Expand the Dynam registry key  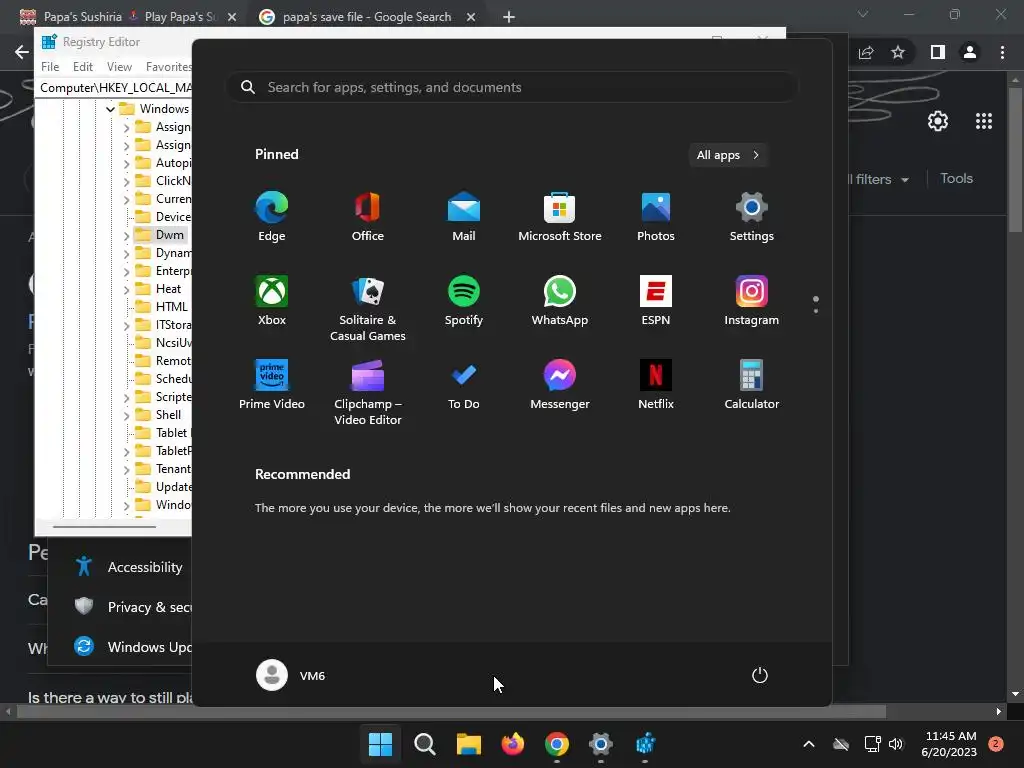126,253
